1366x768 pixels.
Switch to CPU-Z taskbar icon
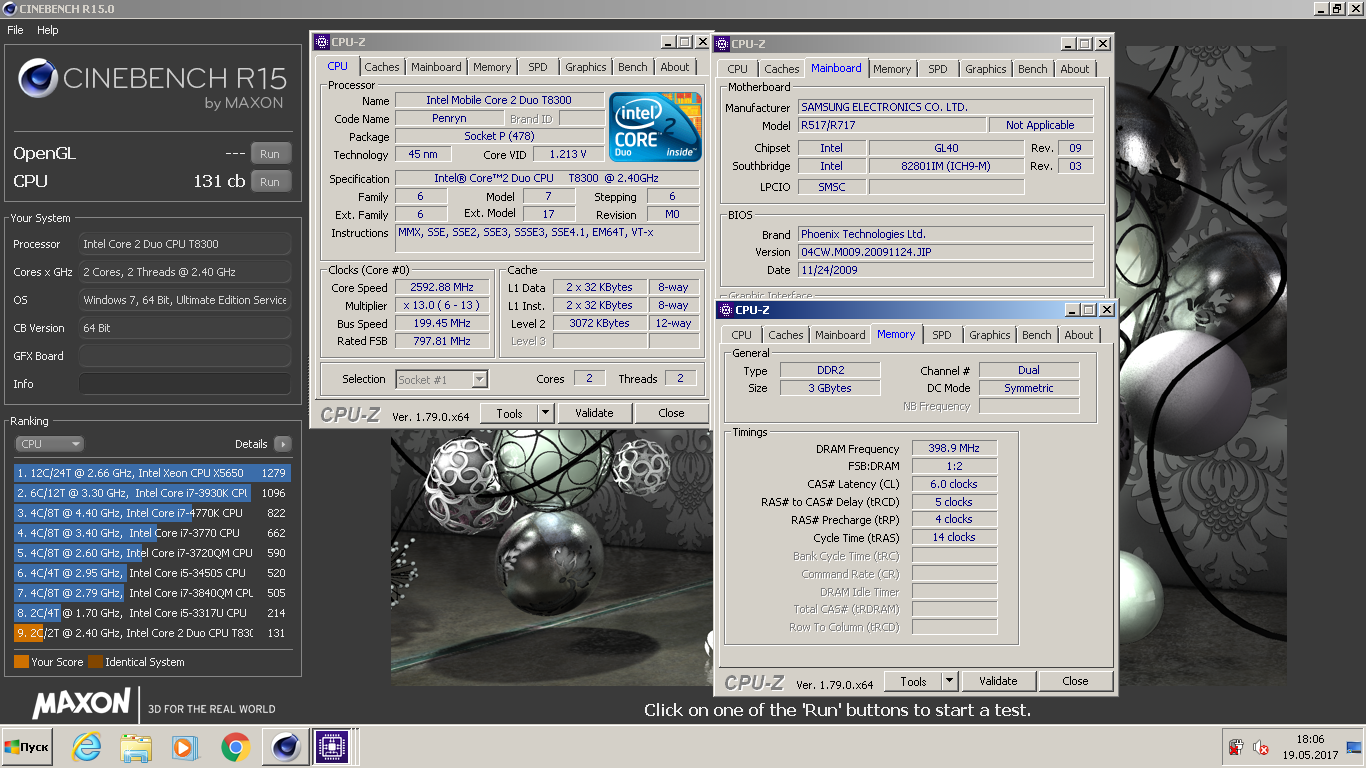(331, 747)
